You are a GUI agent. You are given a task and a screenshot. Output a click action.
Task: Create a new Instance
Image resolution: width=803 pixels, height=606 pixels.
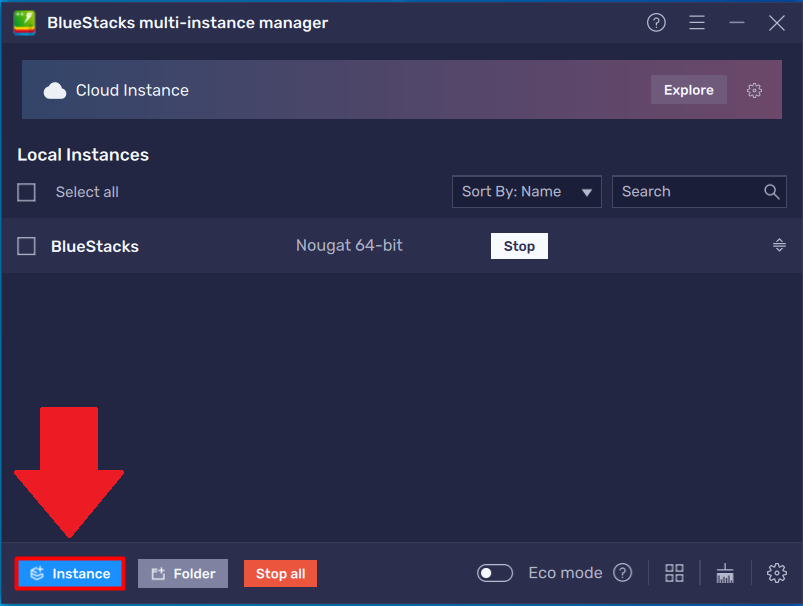70,573
